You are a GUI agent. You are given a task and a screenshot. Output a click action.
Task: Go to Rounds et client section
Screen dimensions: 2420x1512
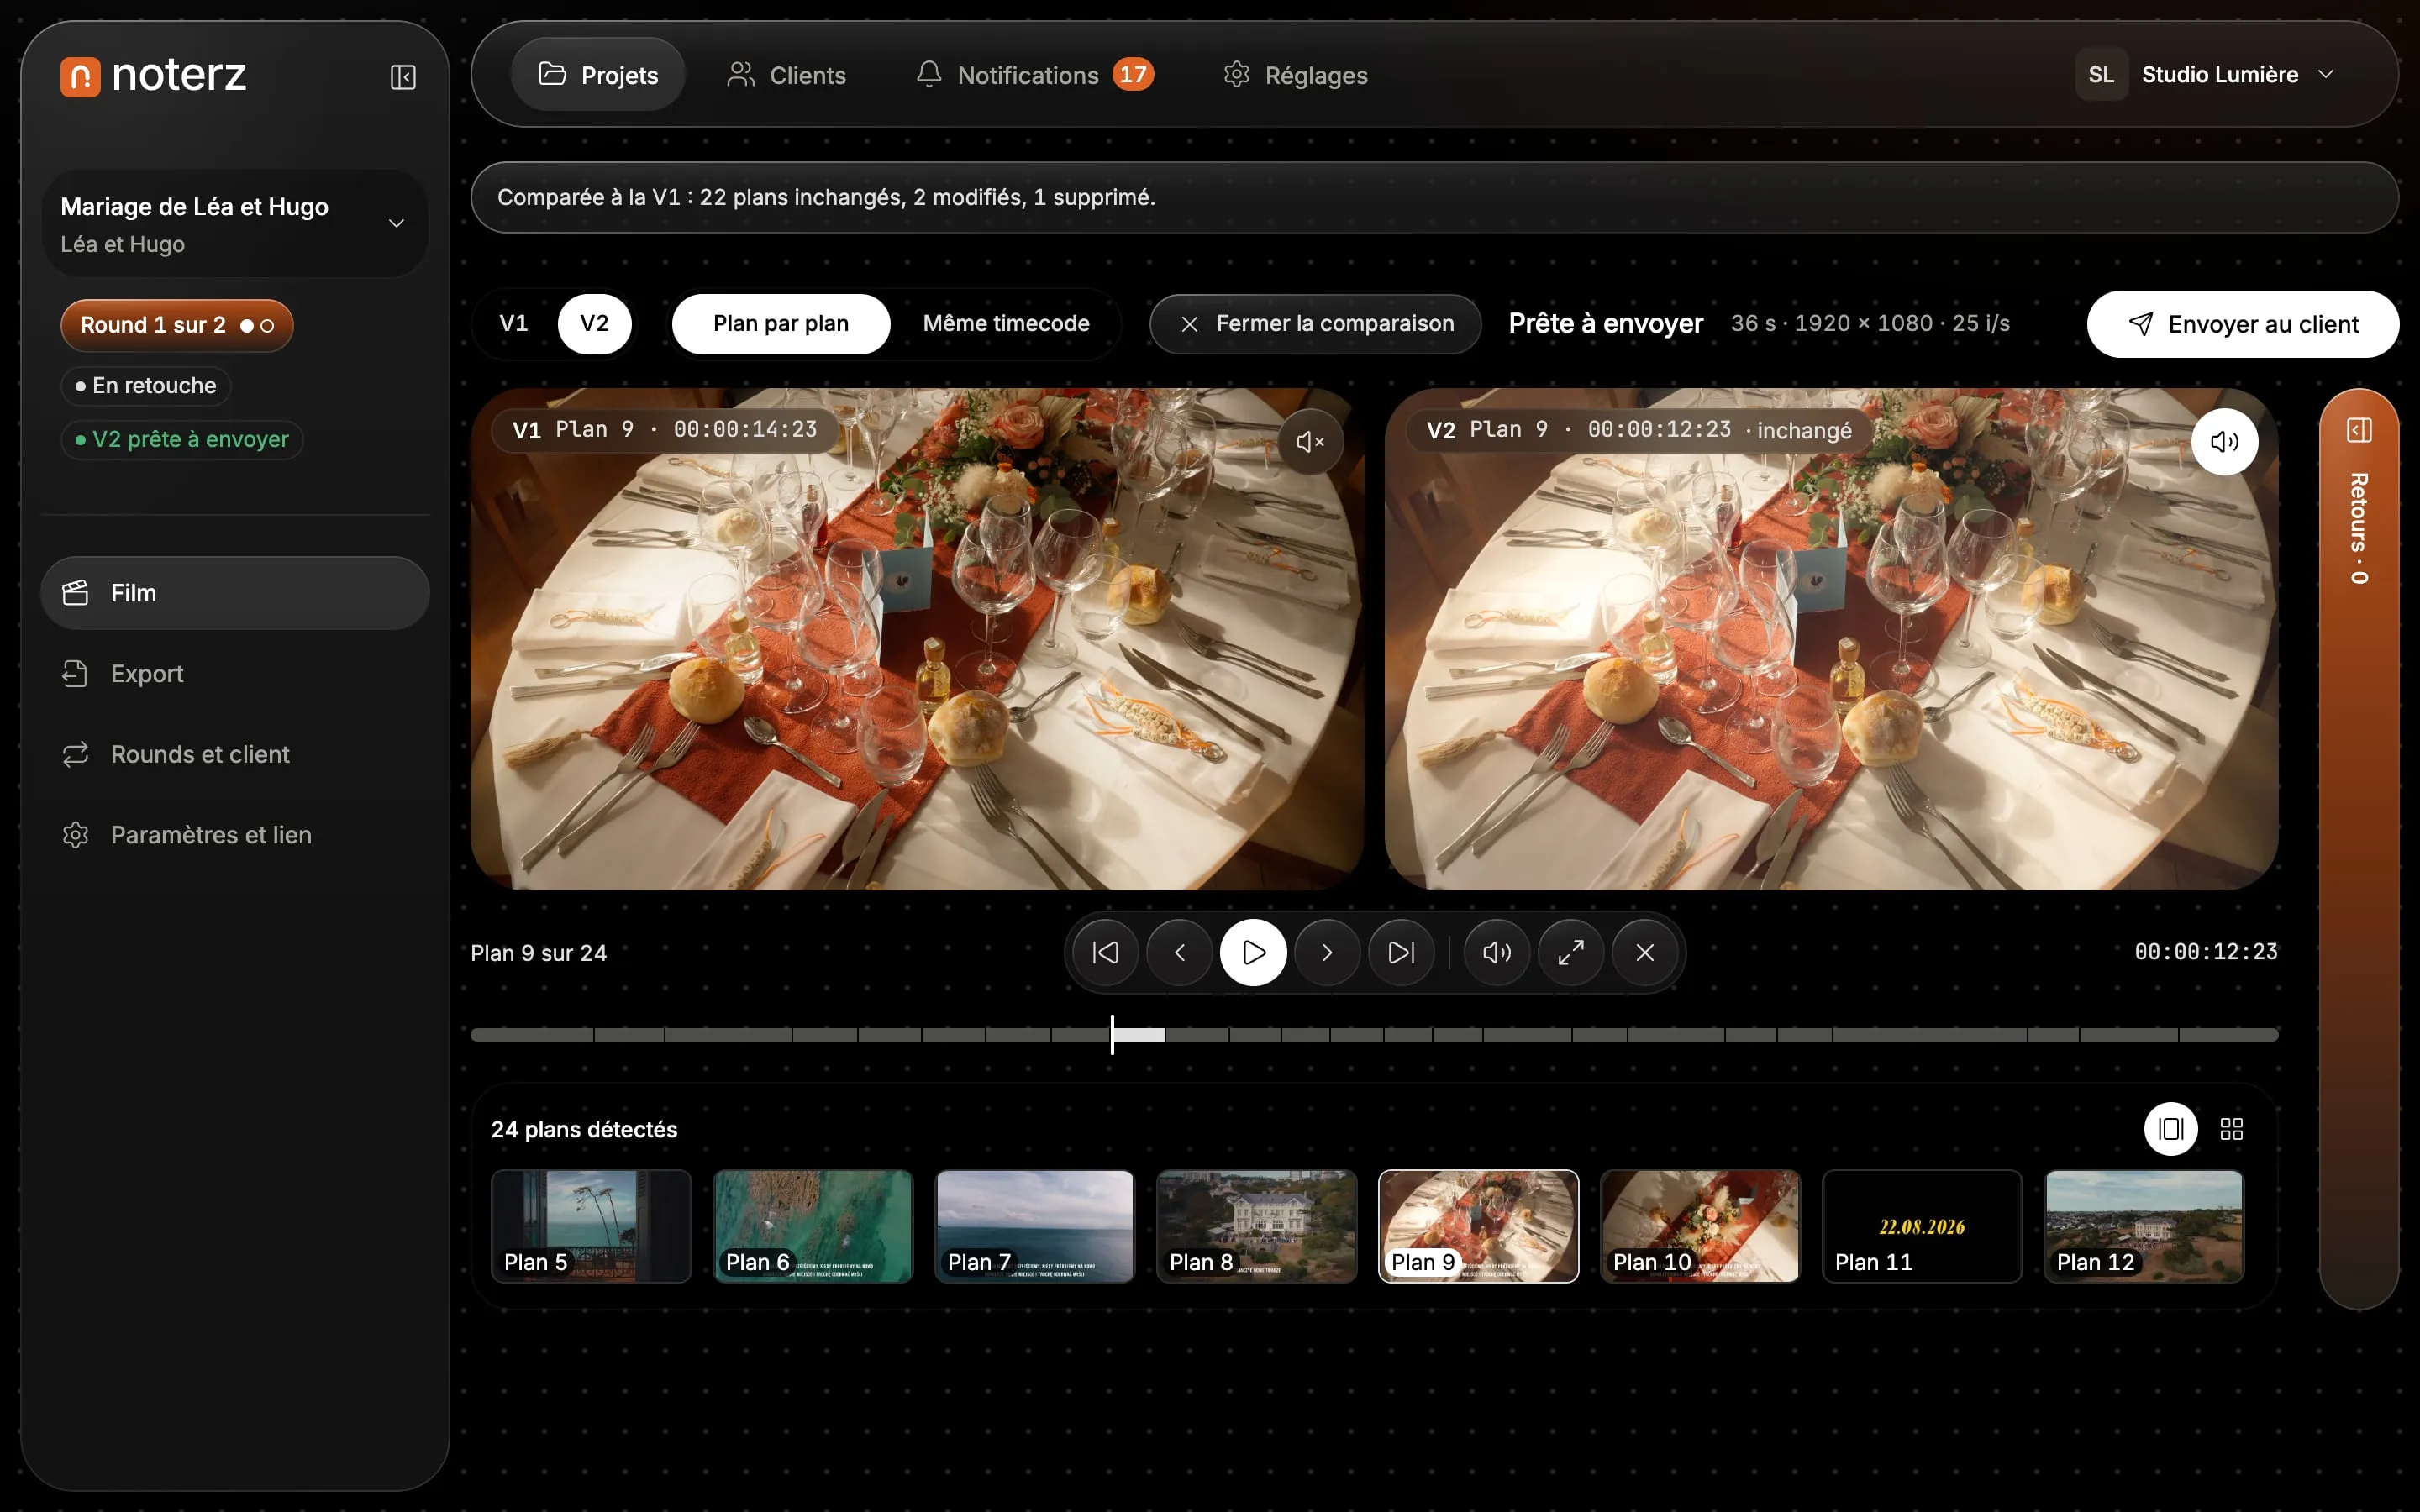point(235,754)
